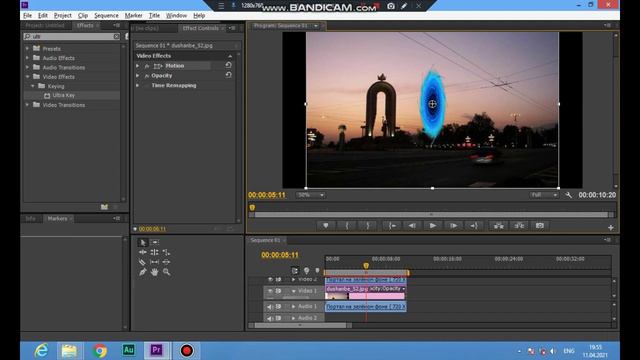Toggle Opacity effect fx switch
The image size is (640, 360).
[147, 76]
